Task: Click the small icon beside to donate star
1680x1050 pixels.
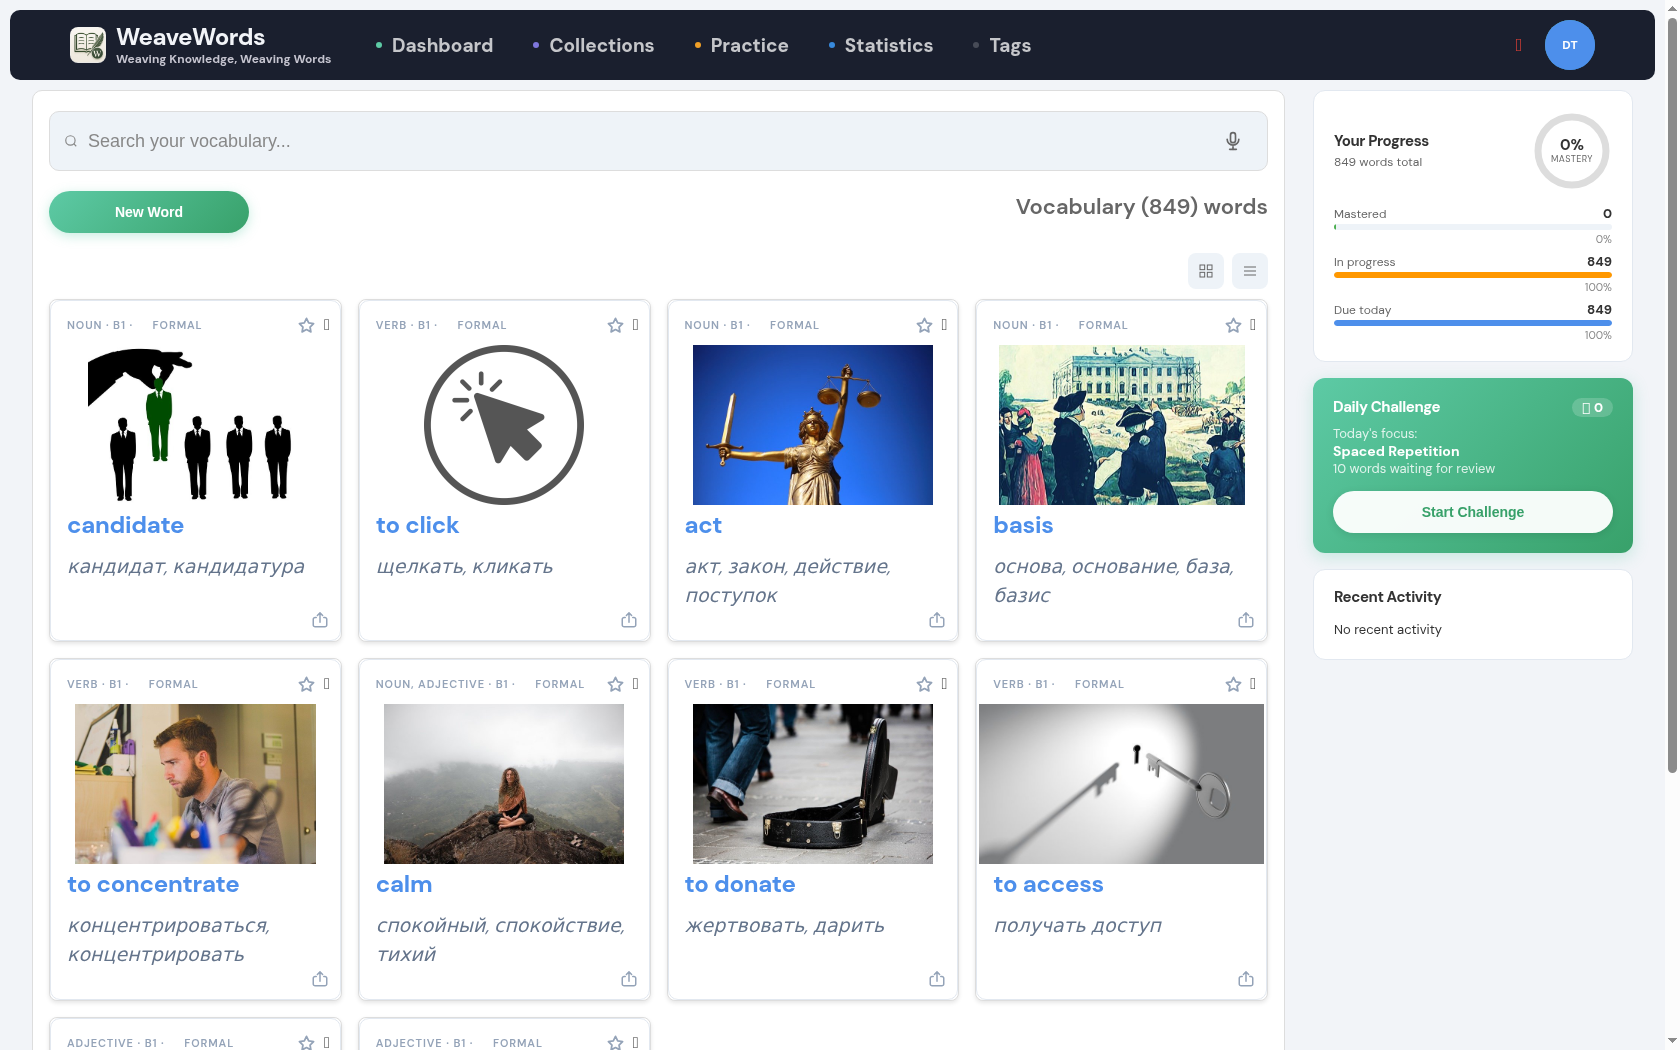Action: tap(944, 684)
